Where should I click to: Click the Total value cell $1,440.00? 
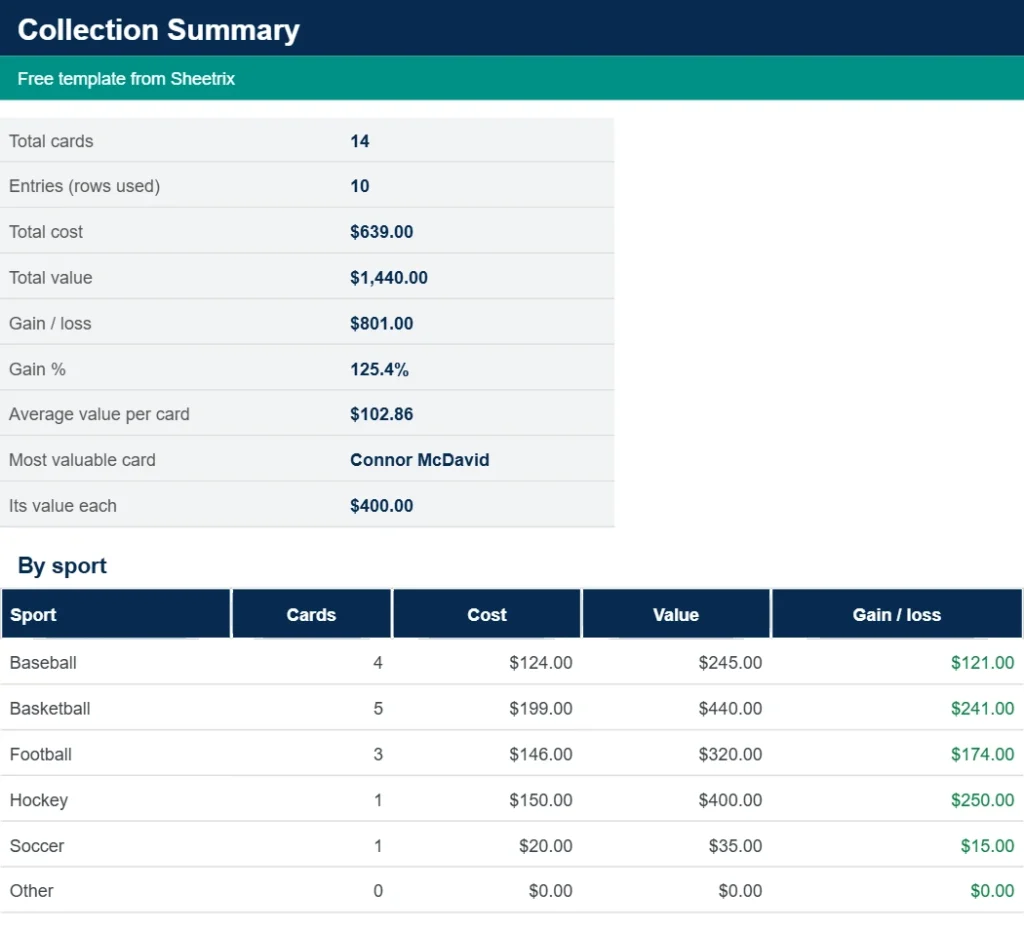pos(389,277)
